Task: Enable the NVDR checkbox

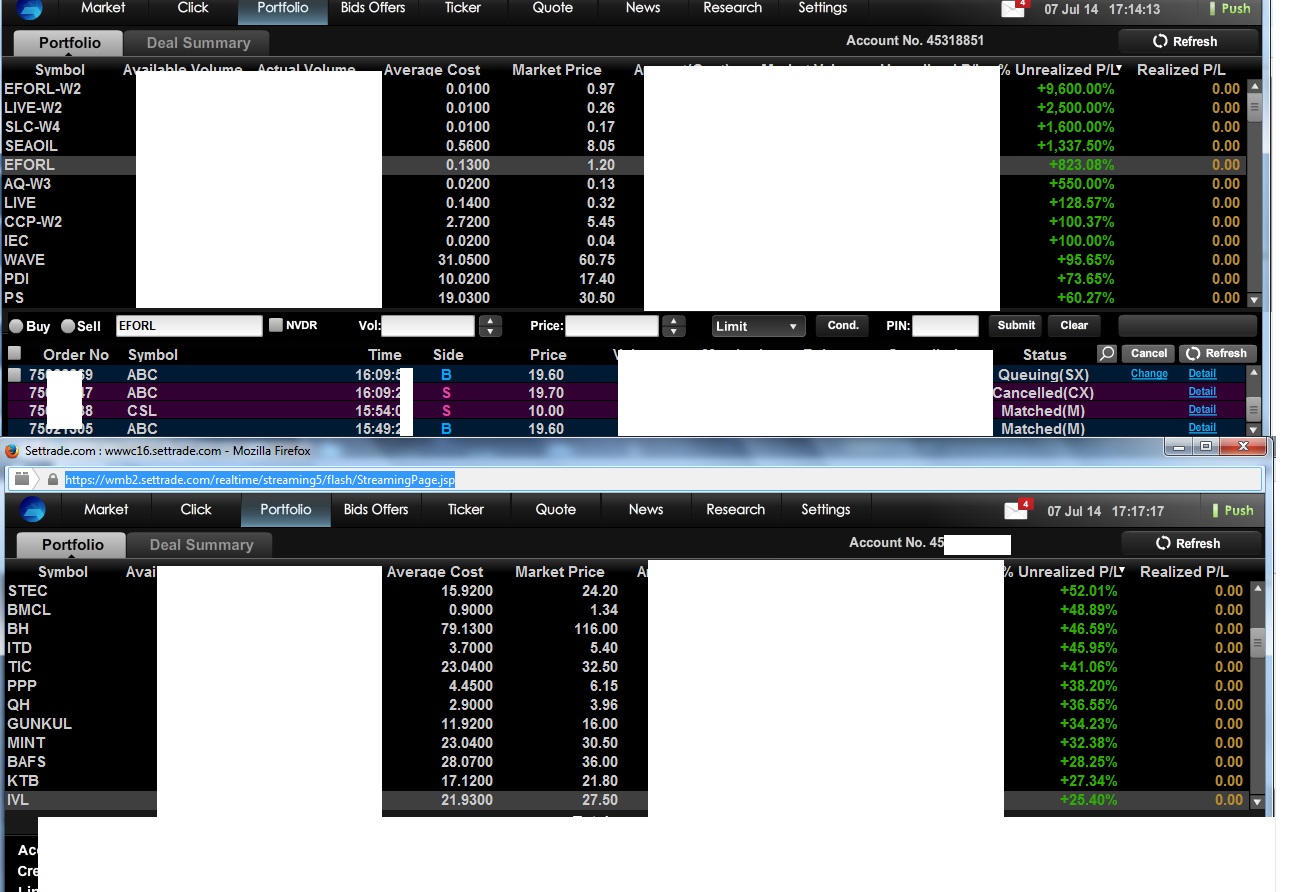Action: [276, 325]
